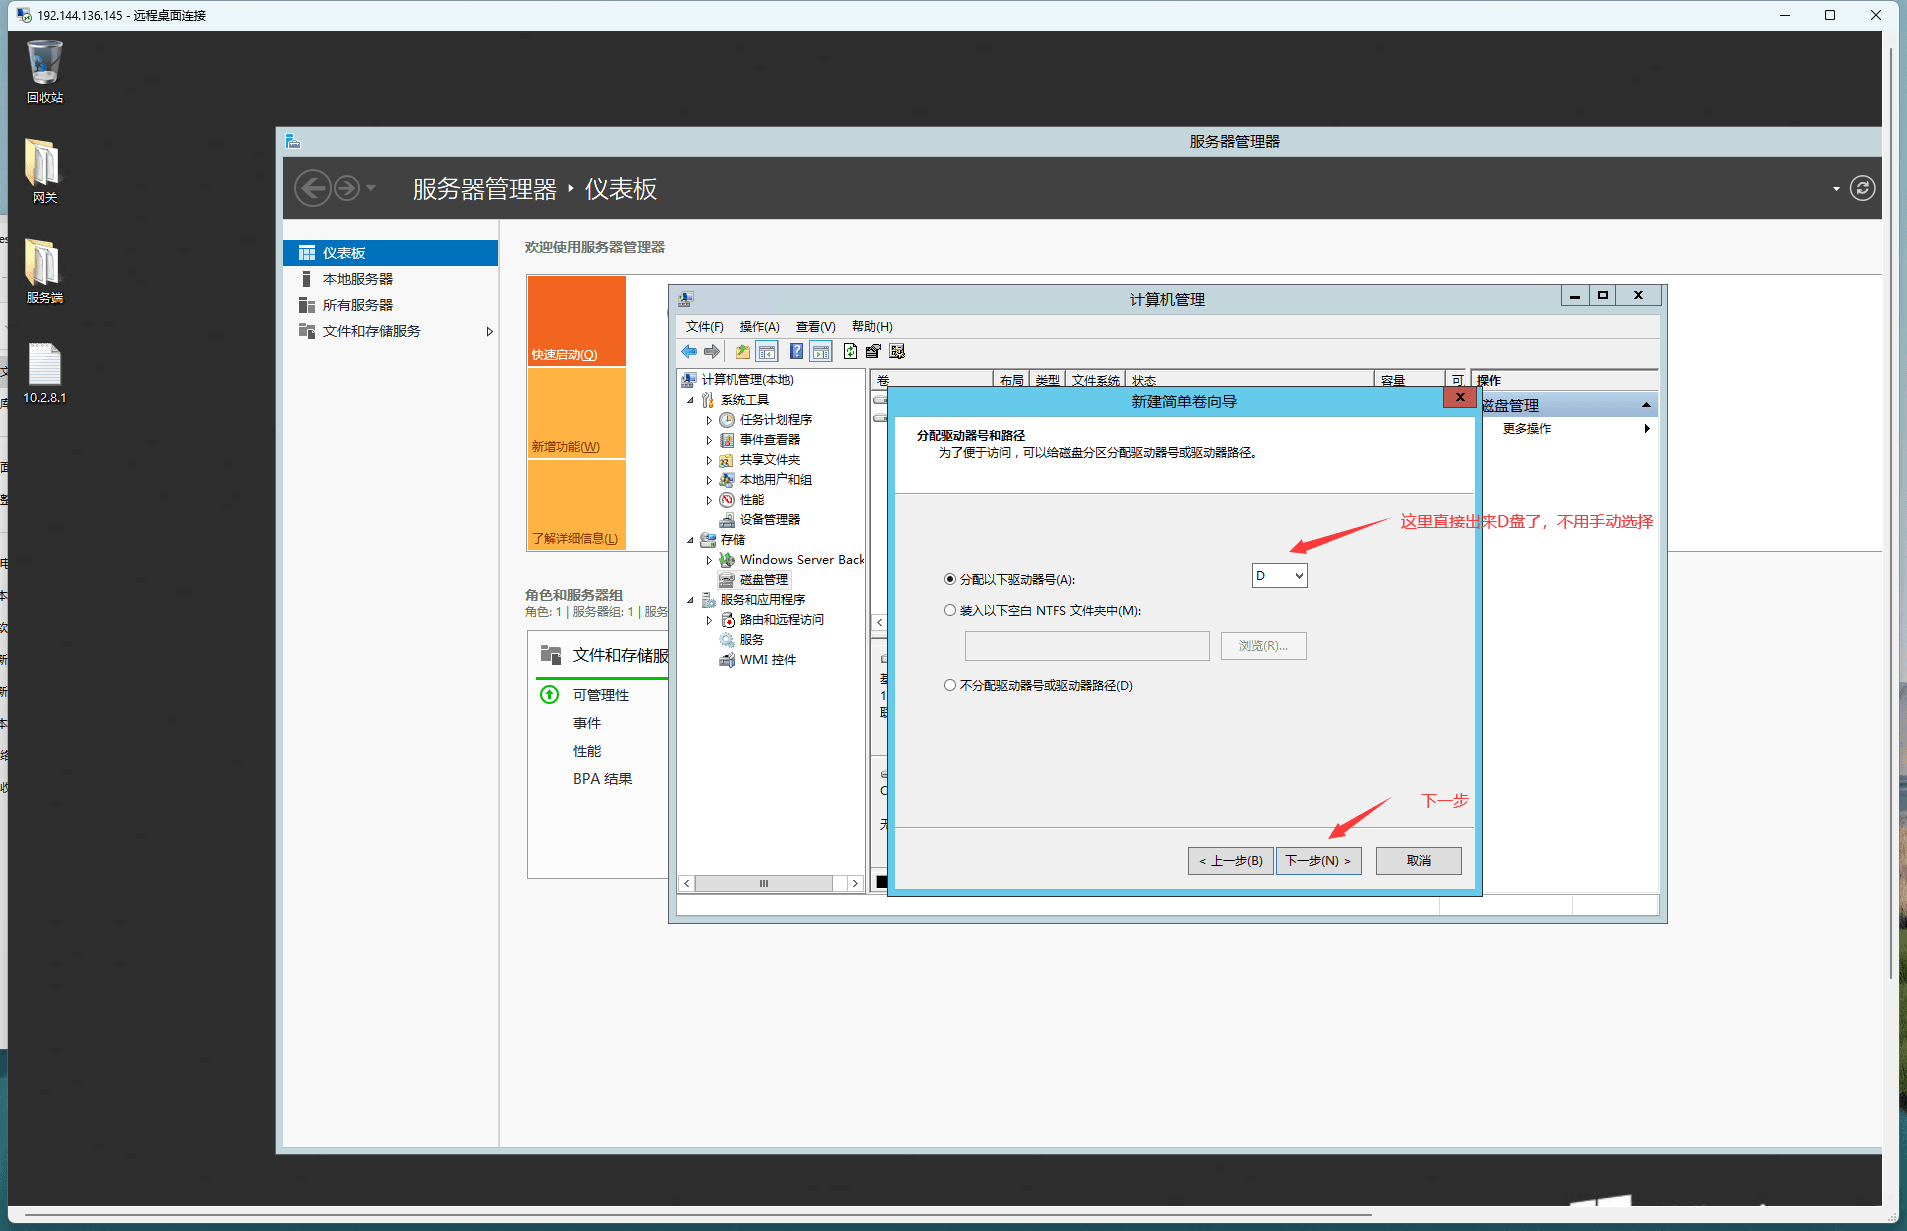Click the 下一步(N) button
The height and width of the screenshot is (1231, 1907).
coord(1318,861)
